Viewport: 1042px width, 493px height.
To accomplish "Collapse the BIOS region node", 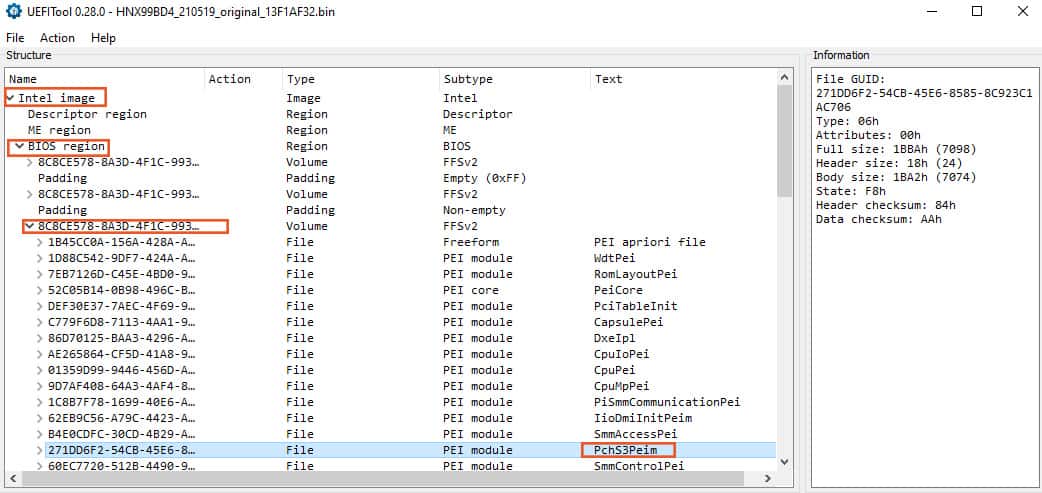I will pyautogui.click(x=20, y=146).
